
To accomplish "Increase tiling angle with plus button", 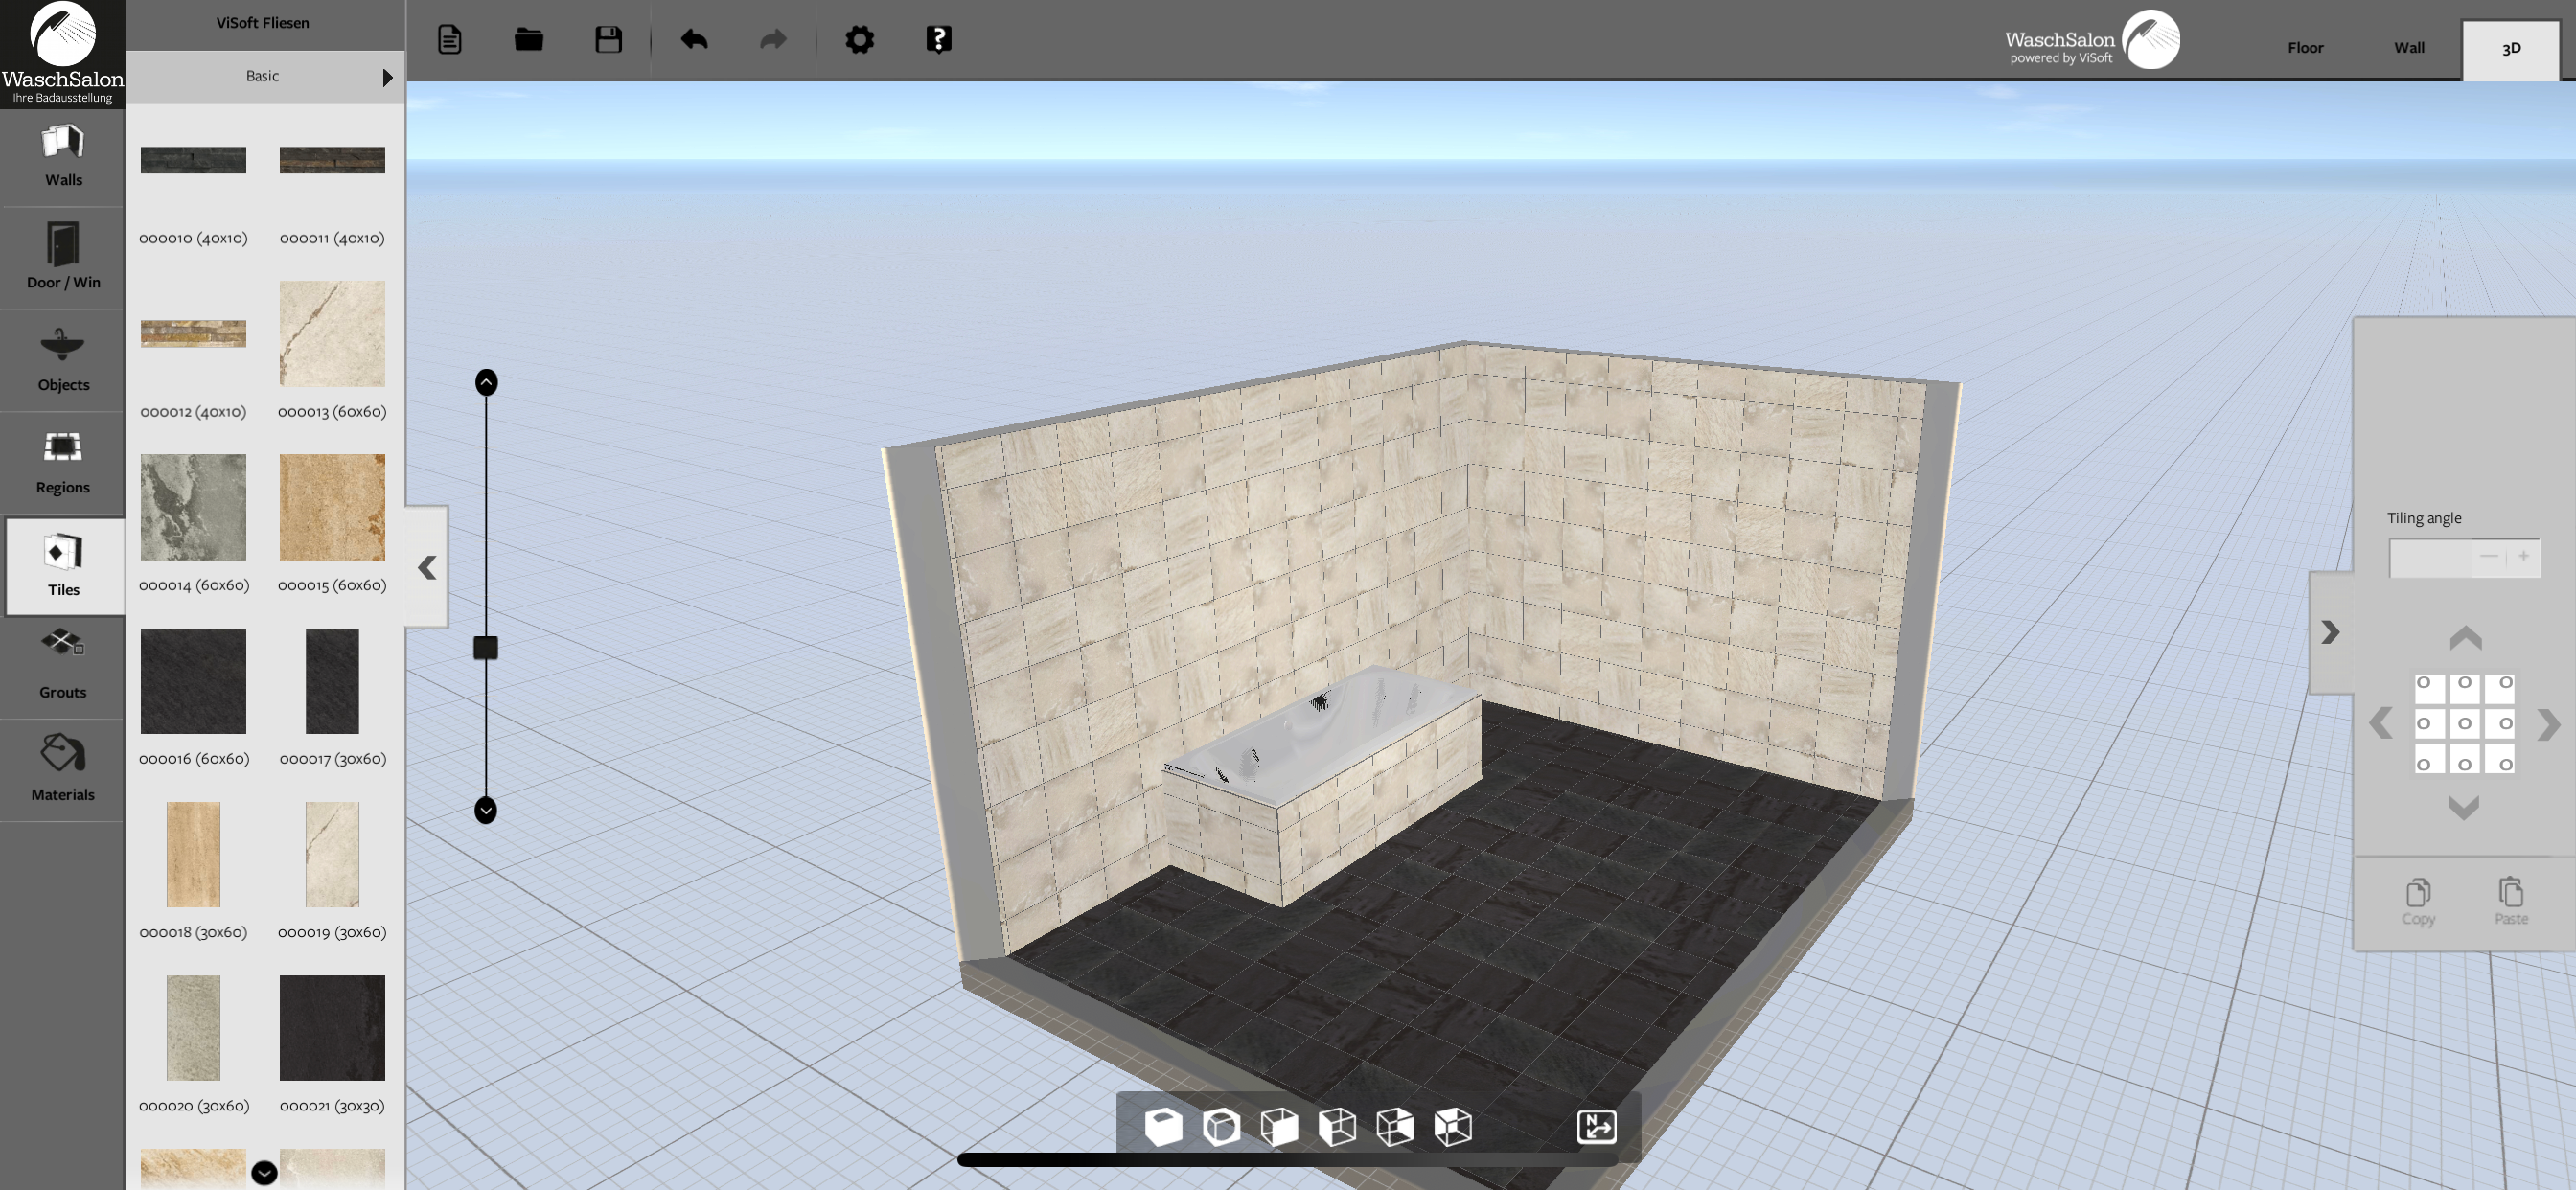I will tap(2523, 556).
